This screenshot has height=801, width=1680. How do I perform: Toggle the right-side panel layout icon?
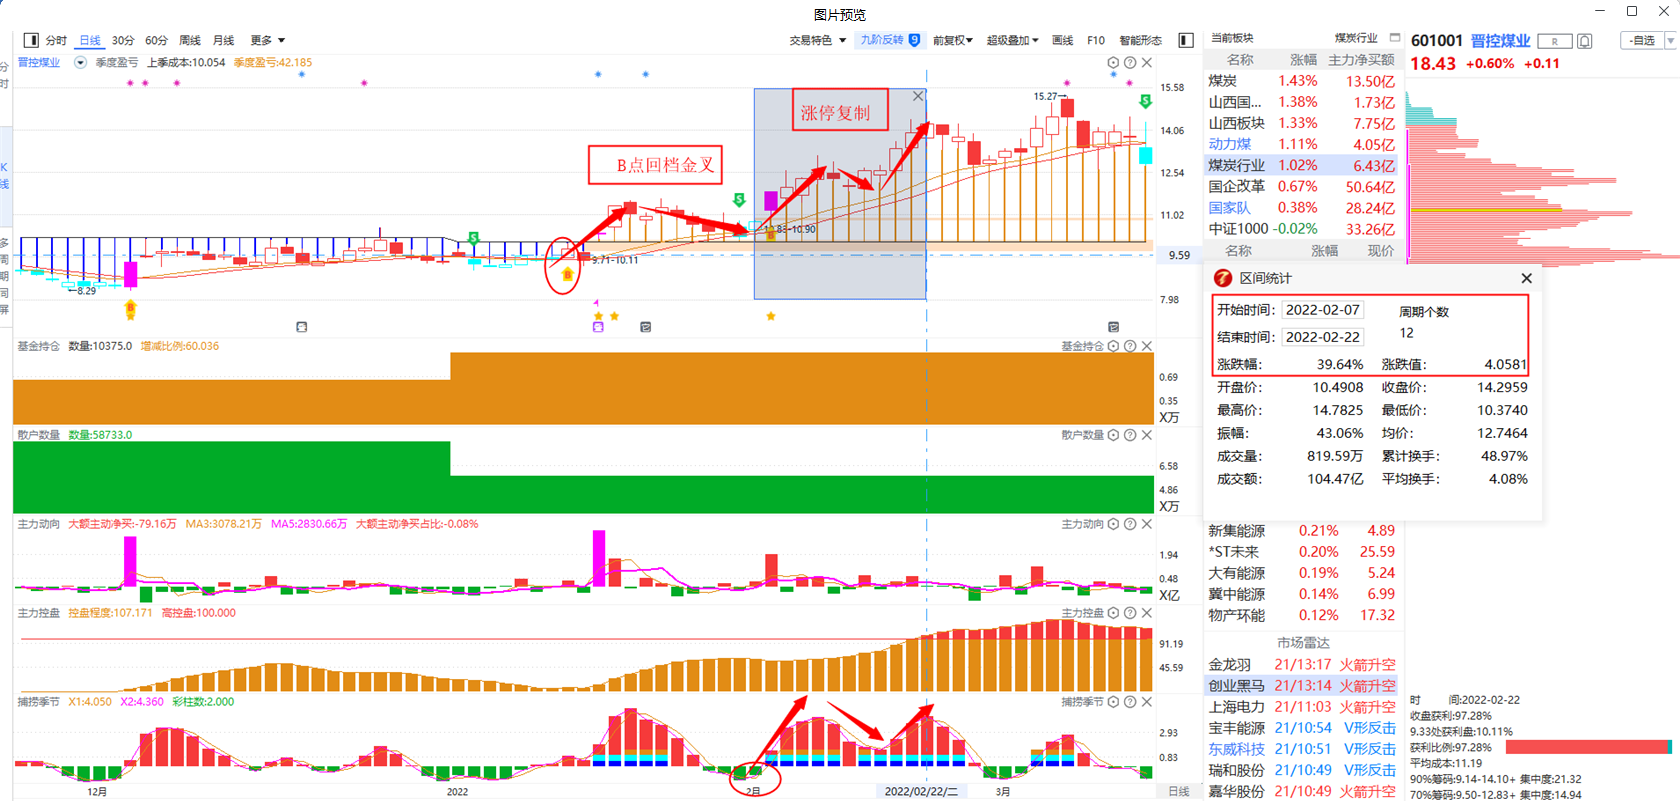coord(1186,40)
